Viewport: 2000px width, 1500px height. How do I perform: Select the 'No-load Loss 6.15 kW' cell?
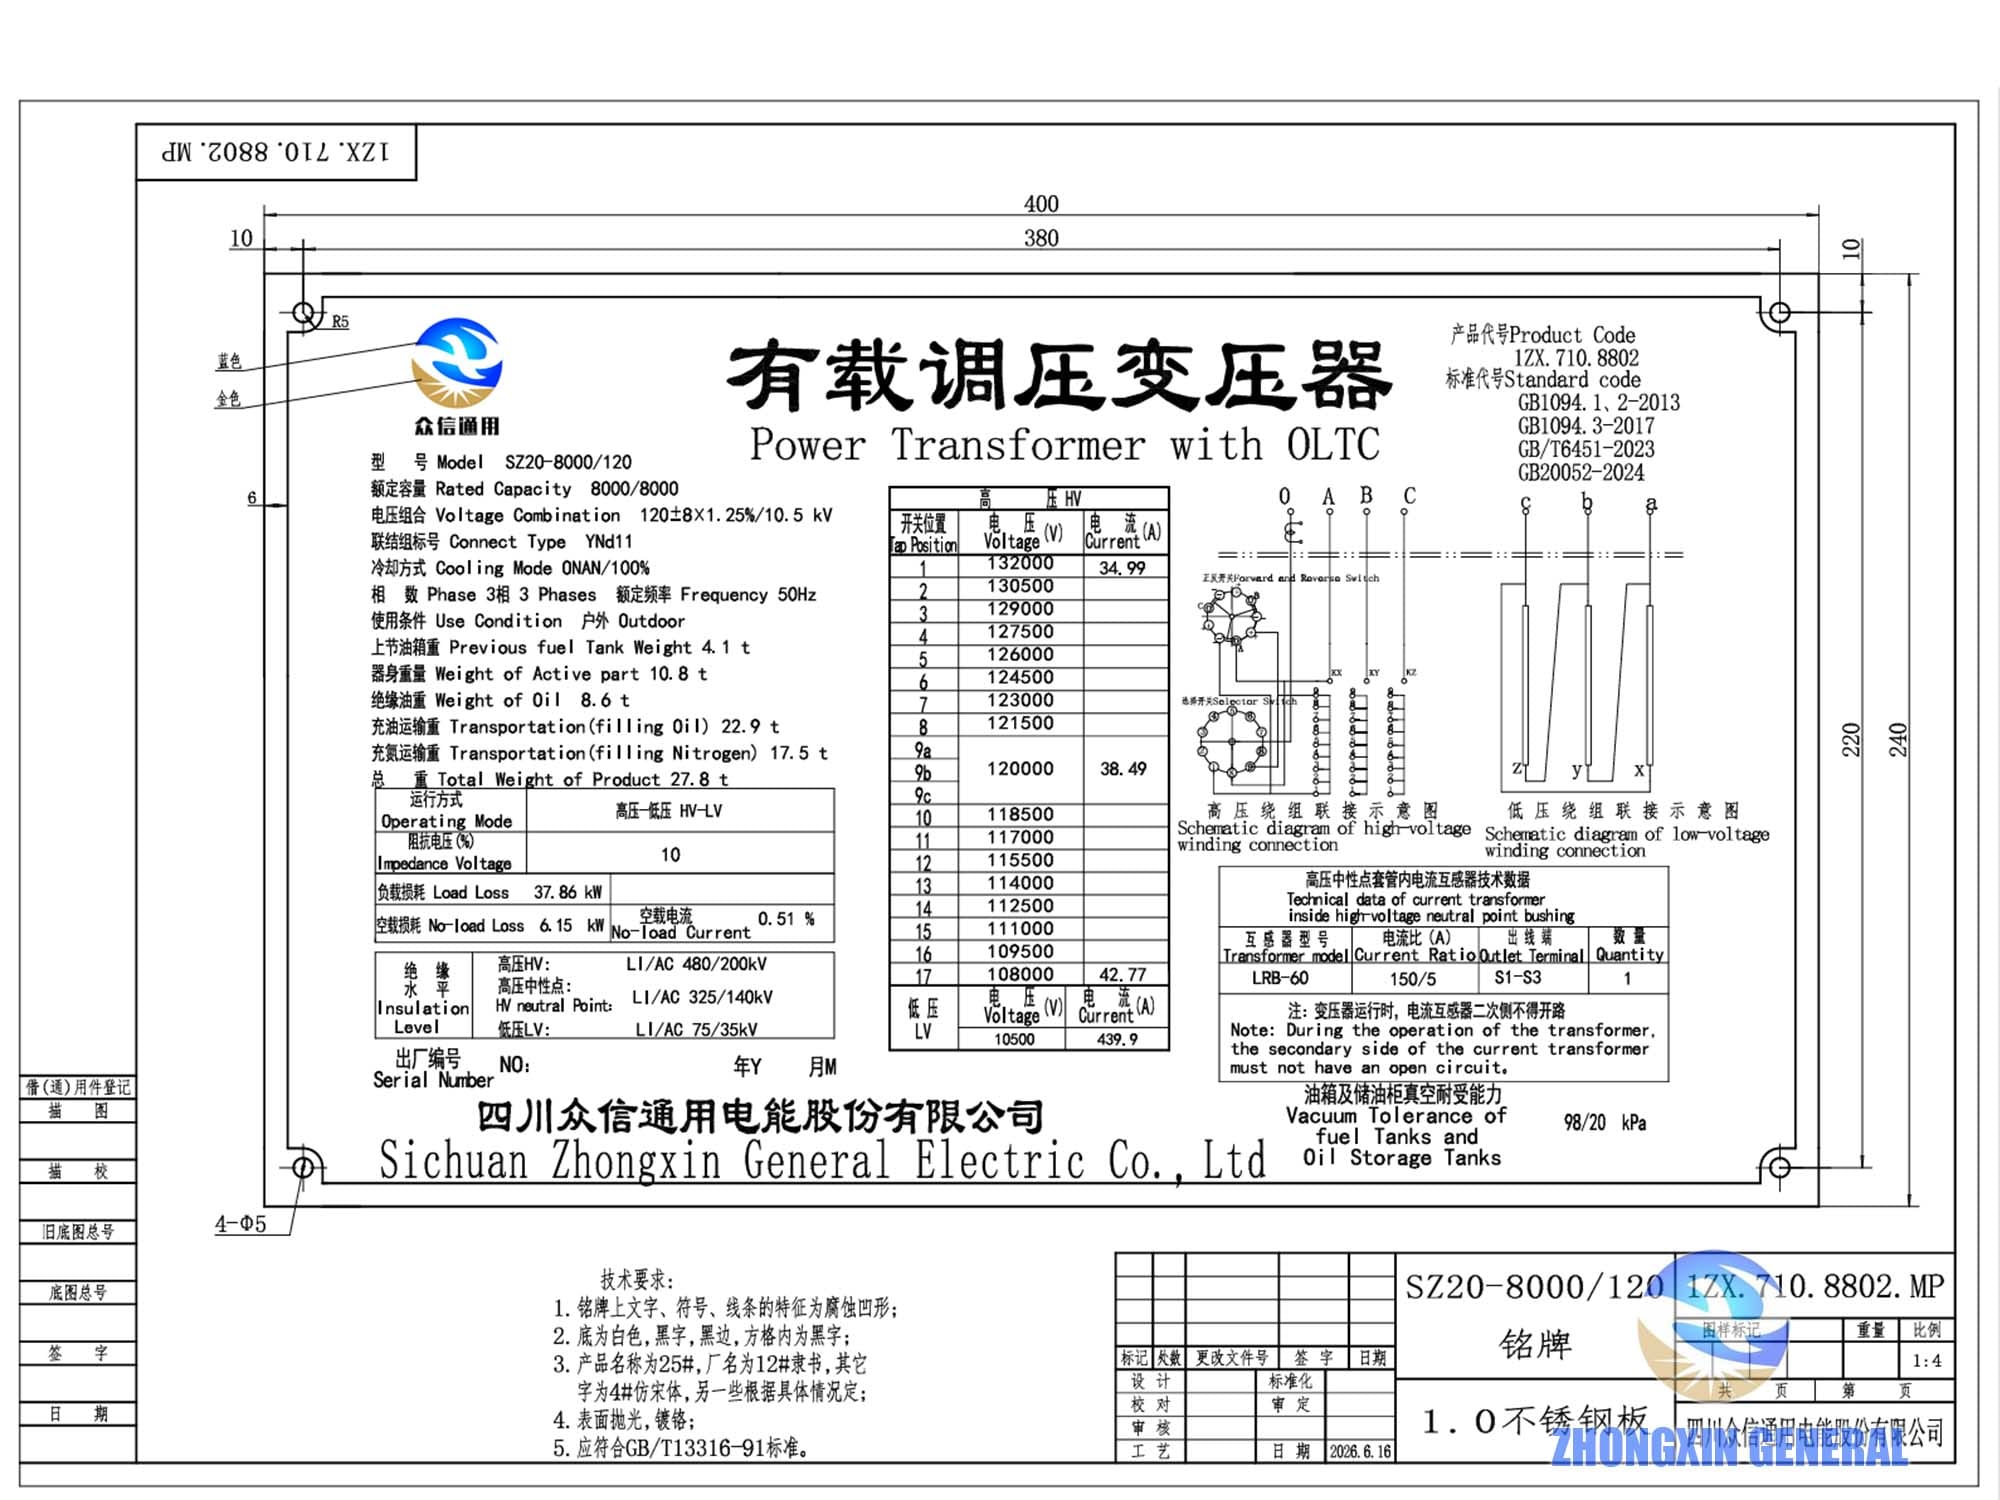(x=492, y=926)
